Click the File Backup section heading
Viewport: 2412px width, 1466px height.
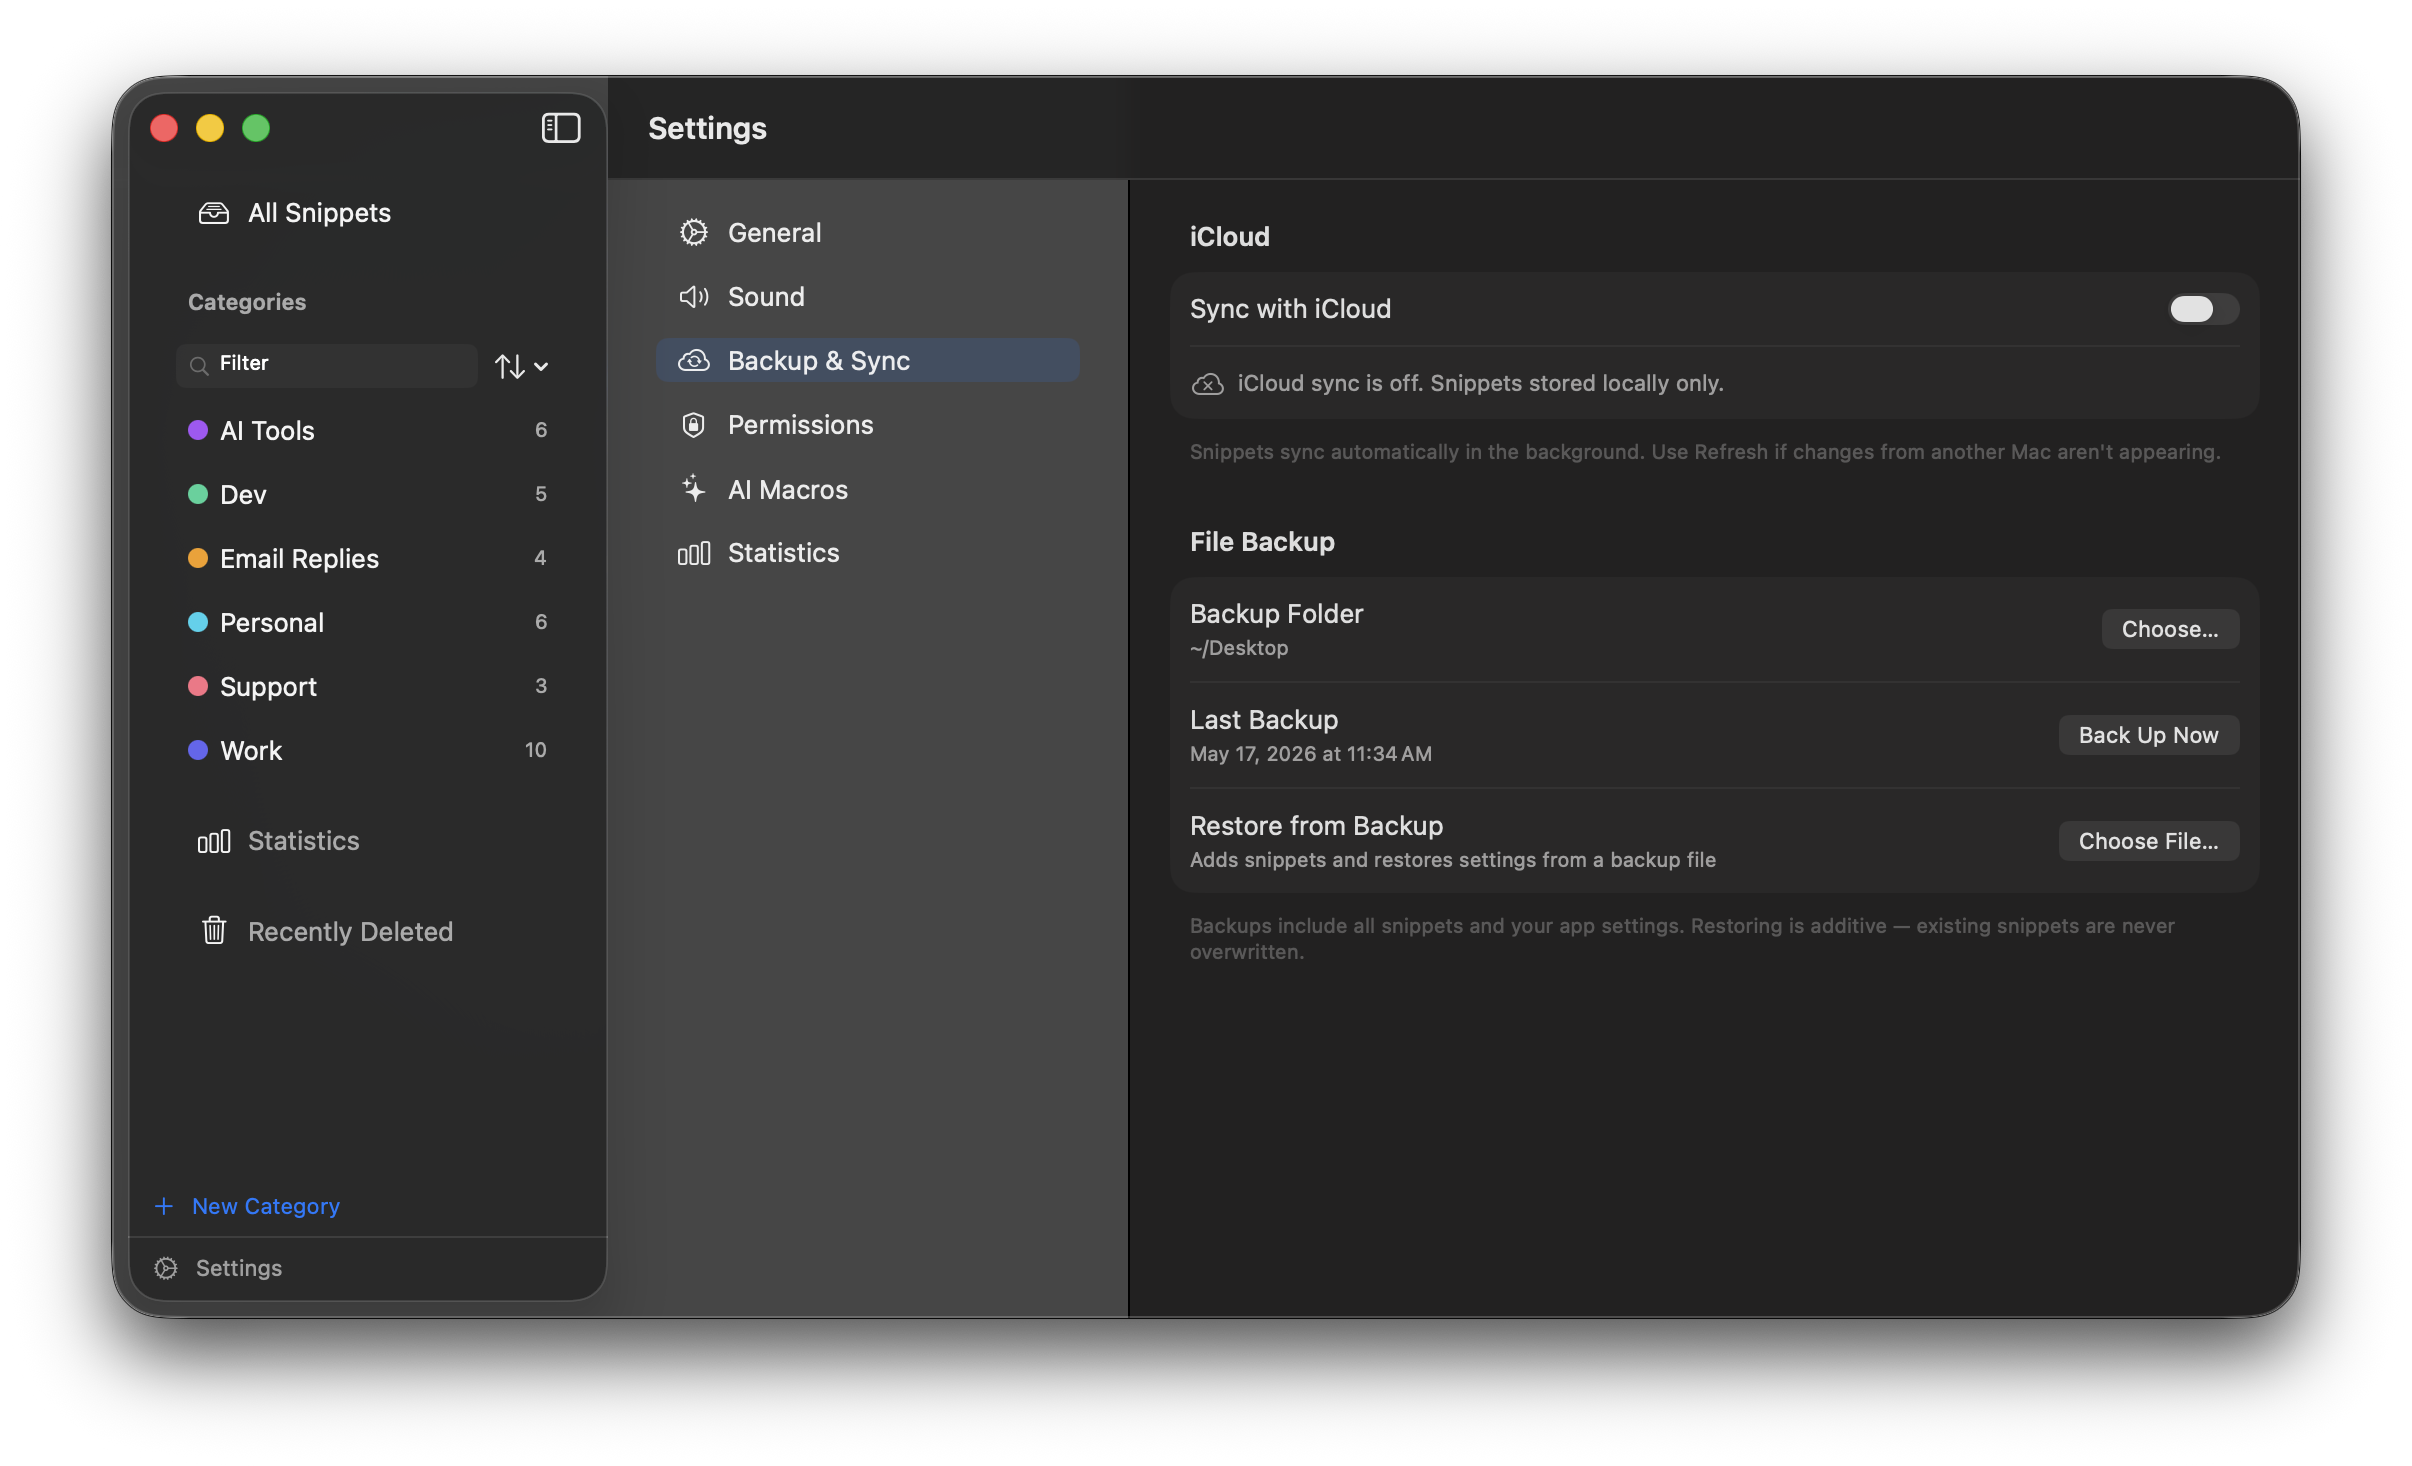1262,542
